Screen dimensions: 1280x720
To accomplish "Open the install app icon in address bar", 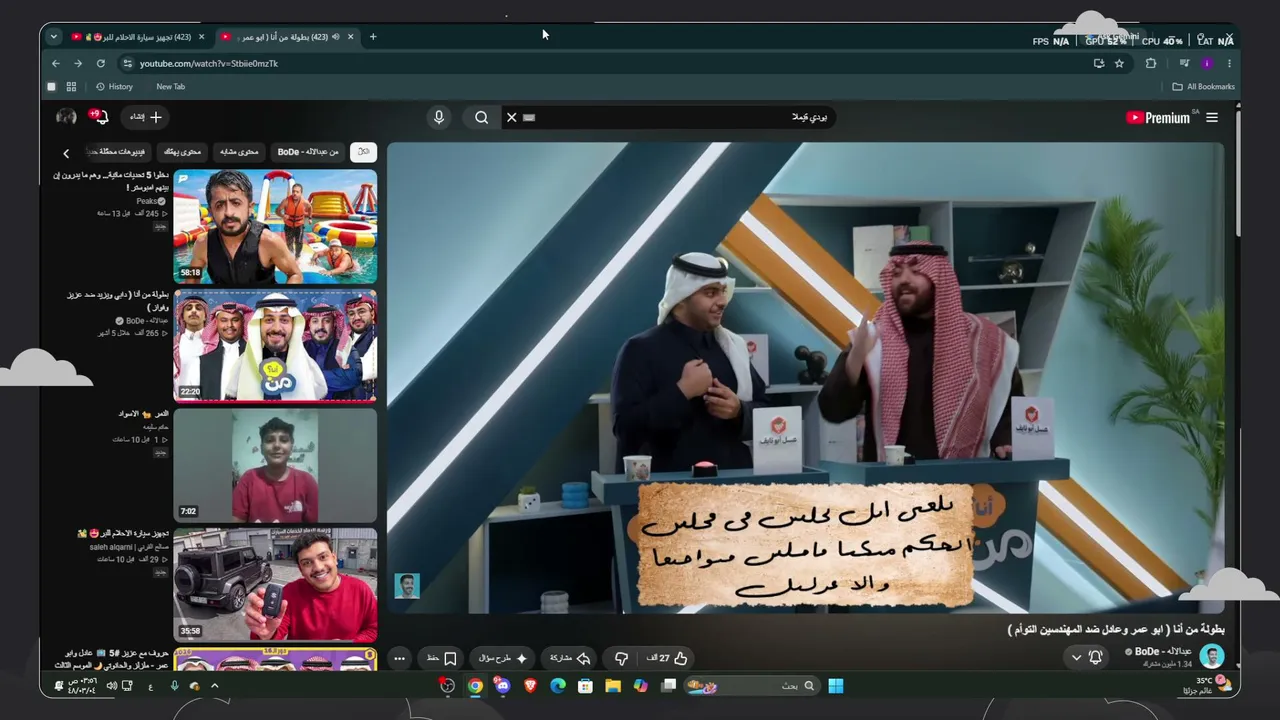I will 1099,63.
